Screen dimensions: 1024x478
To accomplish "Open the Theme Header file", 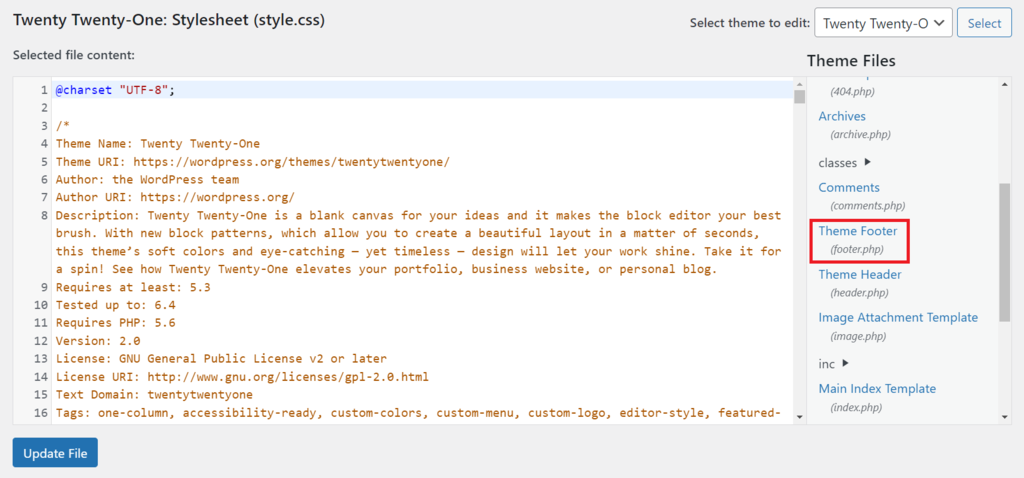I will pos(860,275).
